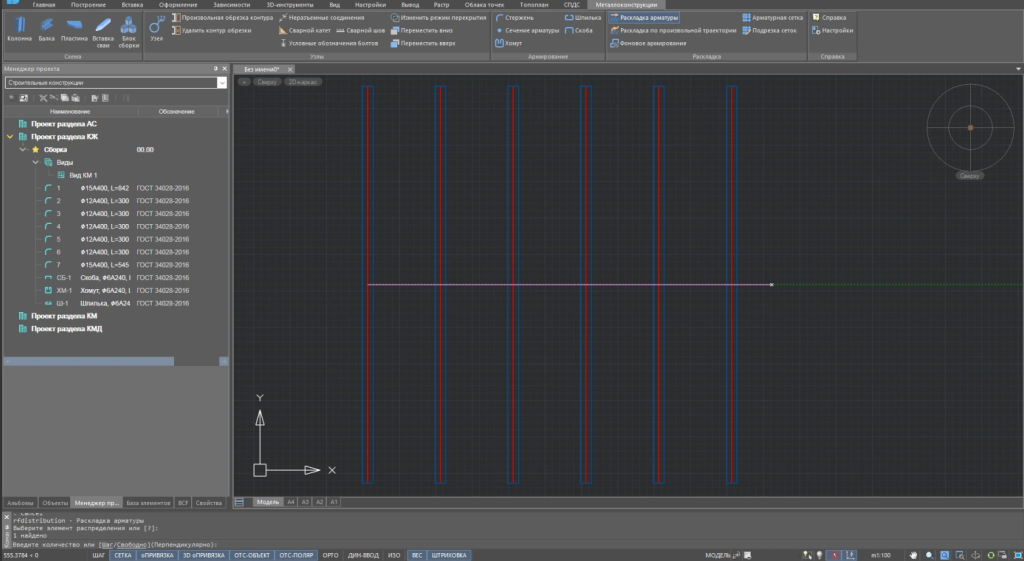Click the Раскладка арматуры button
The height and width of the screenshot is (561, 1024).
(x=643, y=18)
